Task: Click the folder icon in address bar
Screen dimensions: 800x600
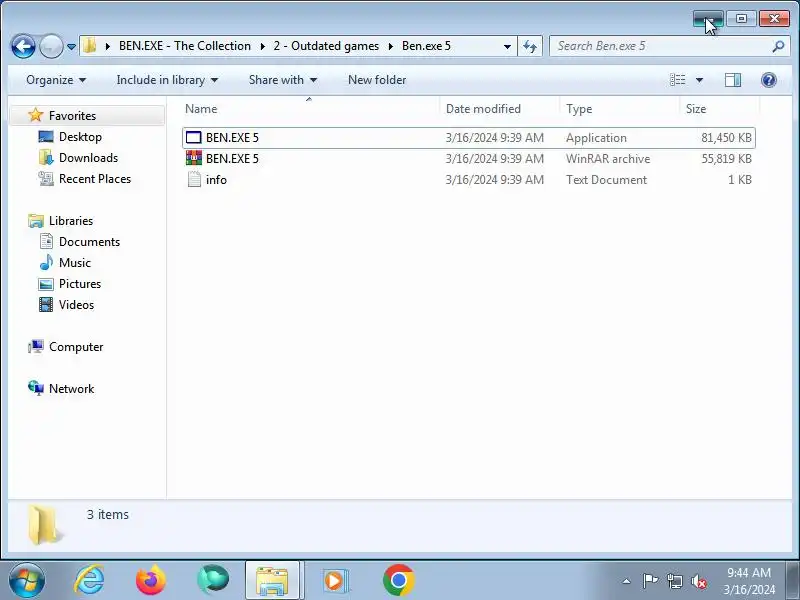Action: pos(90,46)
